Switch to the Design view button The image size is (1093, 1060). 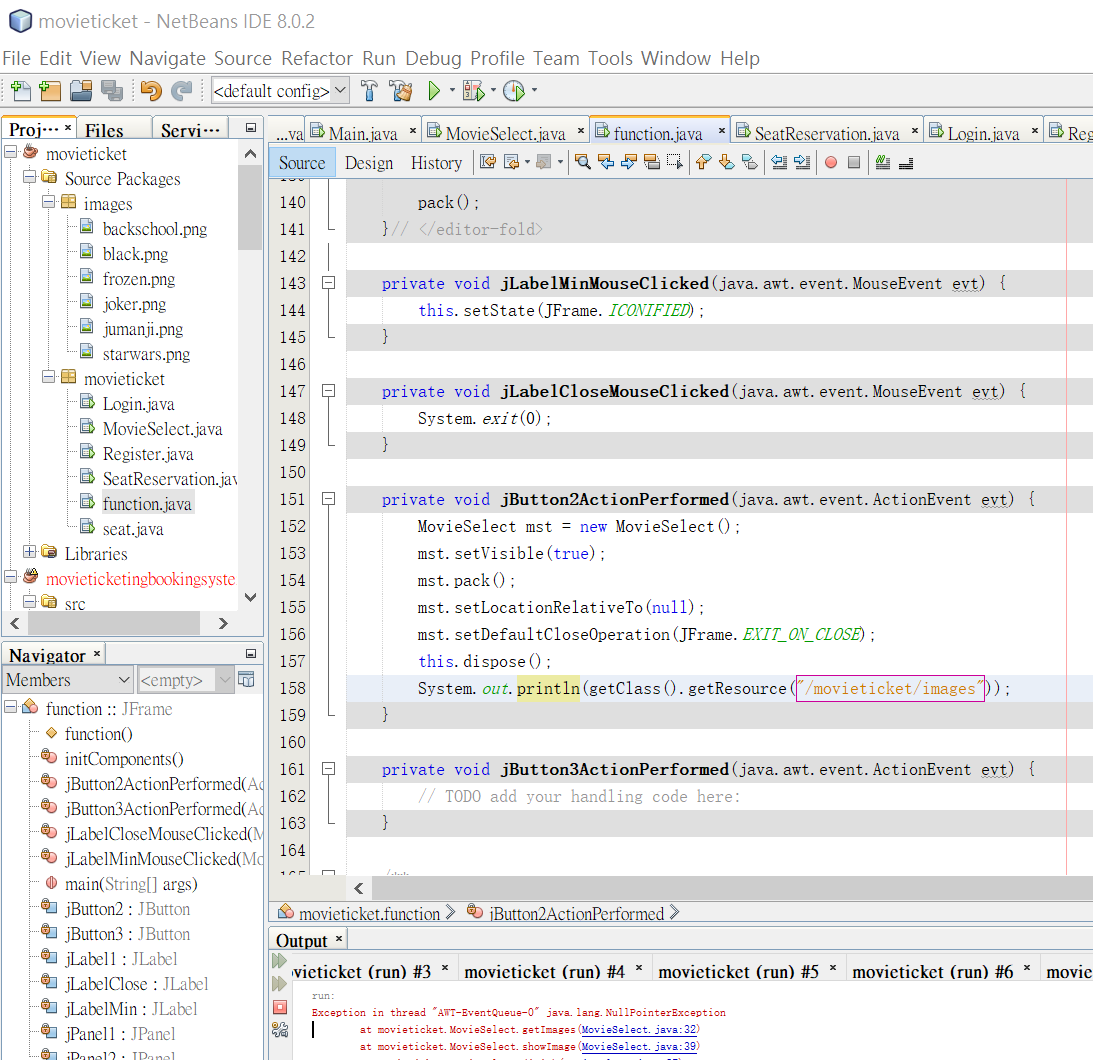369,163
